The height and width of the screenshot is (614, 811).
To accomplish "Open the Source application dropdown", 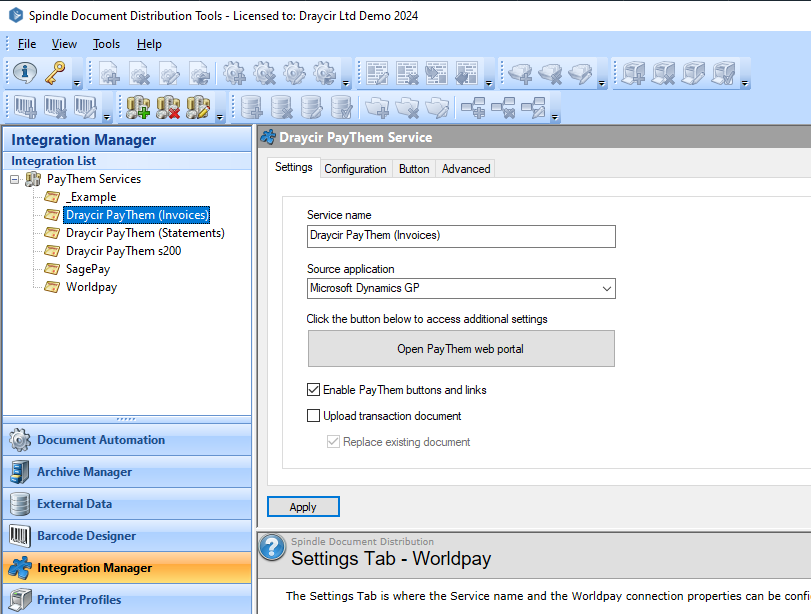I will coord(607,289).
